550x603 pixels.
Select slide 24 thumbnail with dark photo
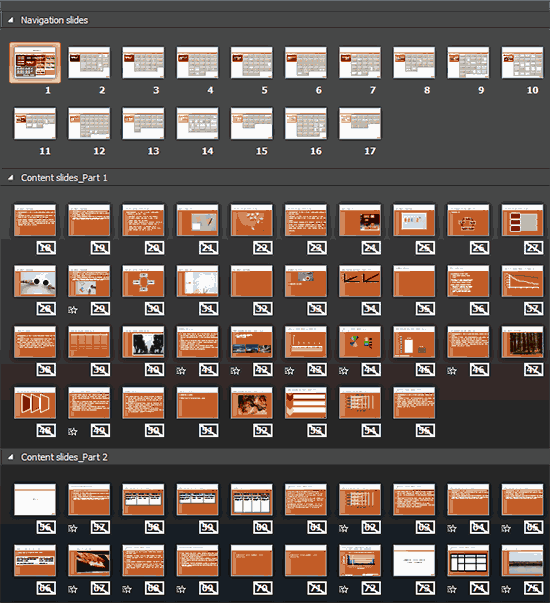[360, 220]
